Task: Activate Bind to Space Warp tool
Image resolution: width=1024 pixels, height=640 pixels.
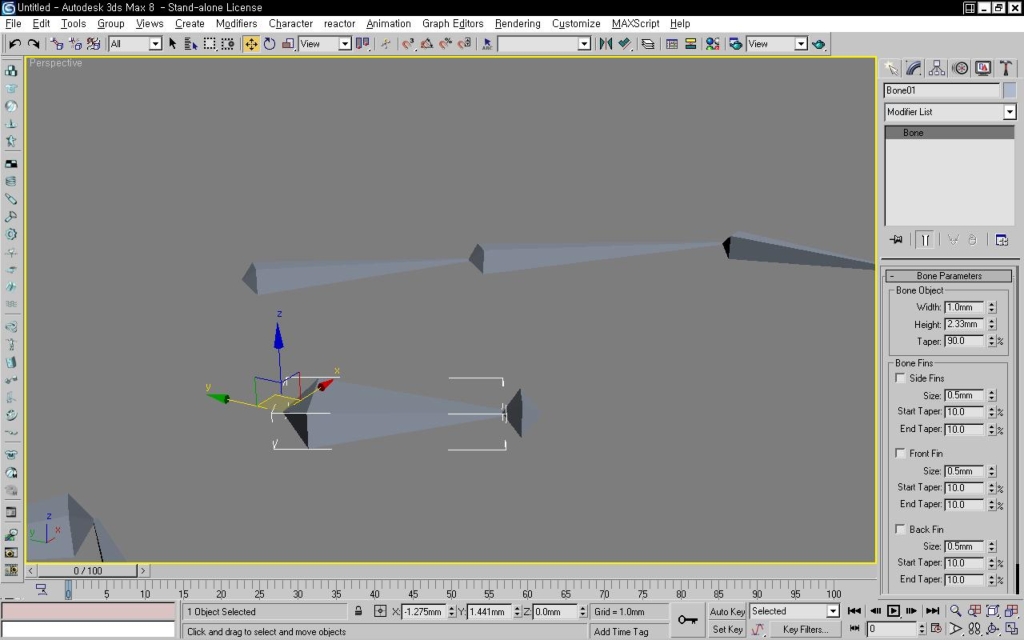Action: (x=93, y=44)
